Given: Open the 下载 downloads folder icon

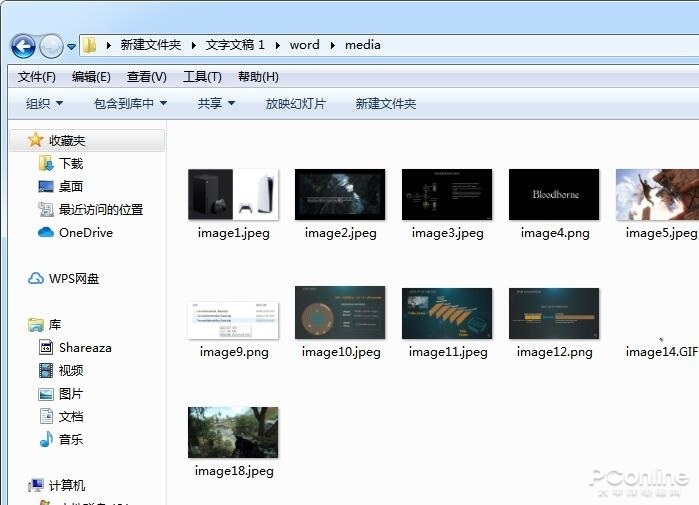Looking at the screenshot, I should 46,163.
